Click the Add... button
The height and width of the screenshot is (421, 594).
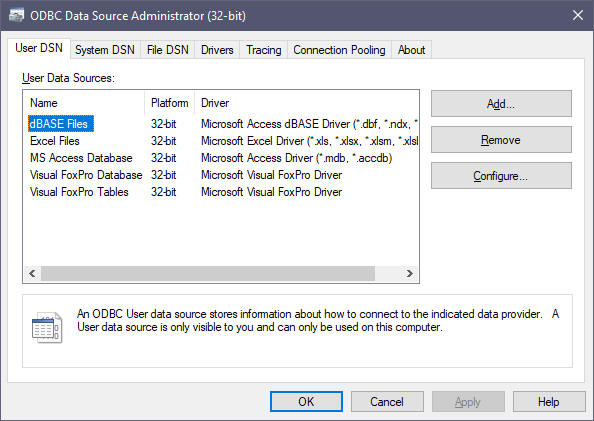pos(501,103)
